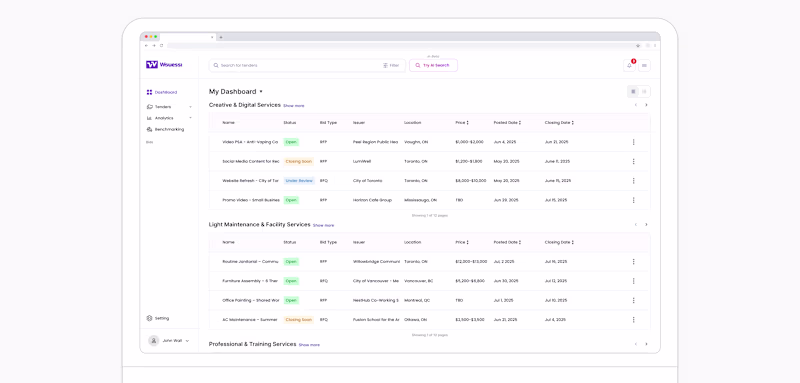Go to previous page of Creative & Digital Services
Screen dimensions: 800x383
636,105
